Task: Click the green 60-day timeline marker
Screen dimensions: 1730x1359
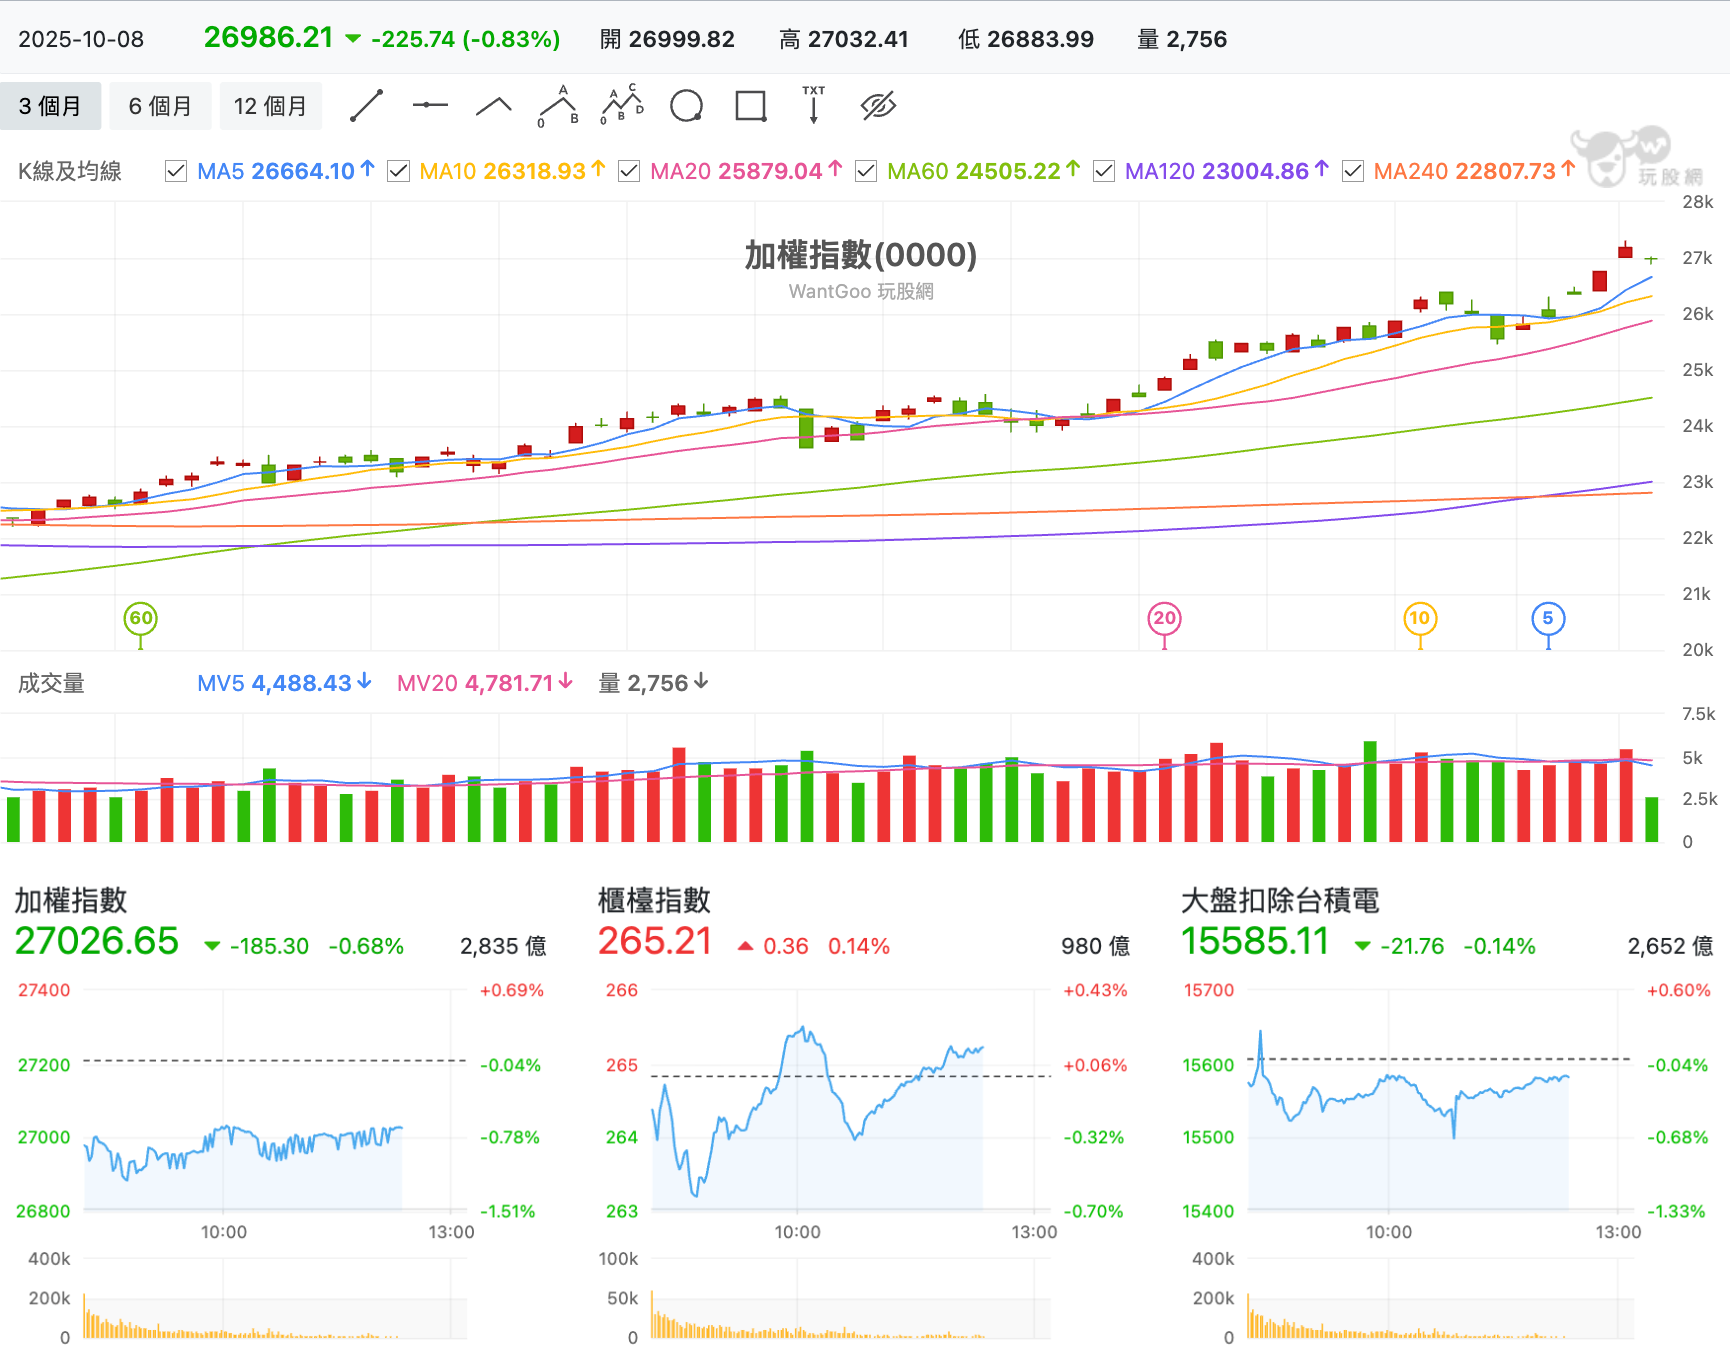Action: (141, 619)
